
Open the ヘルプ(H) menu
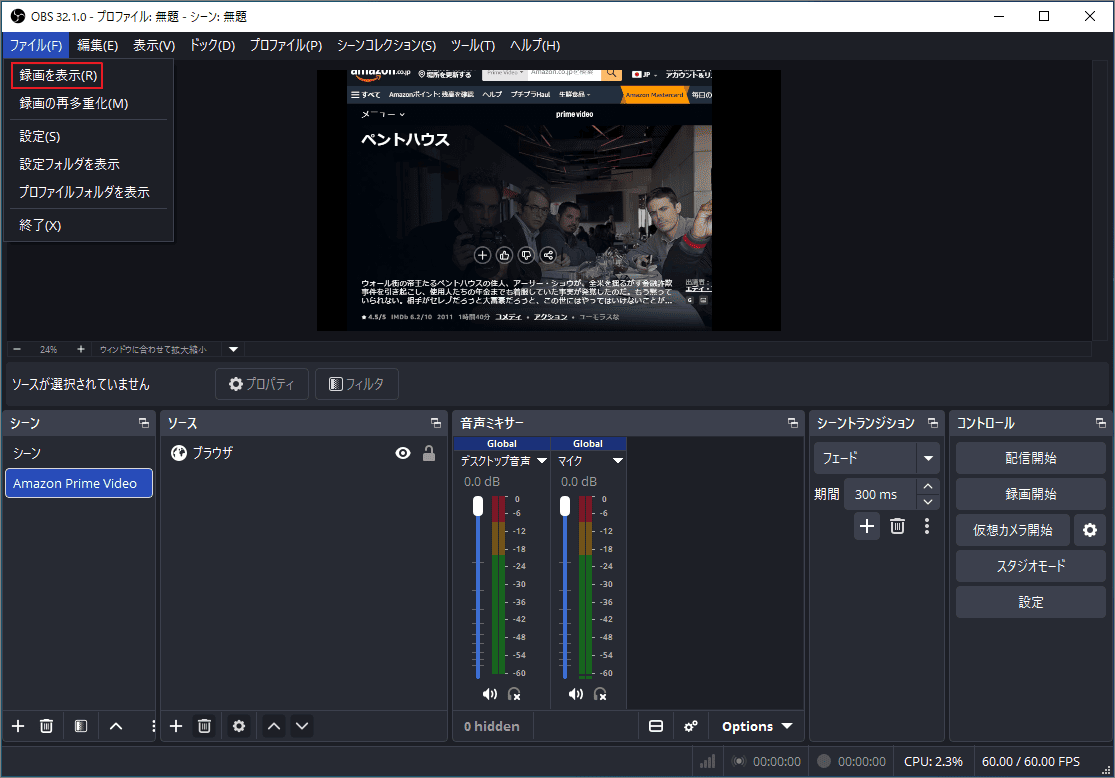click(535, 46)
